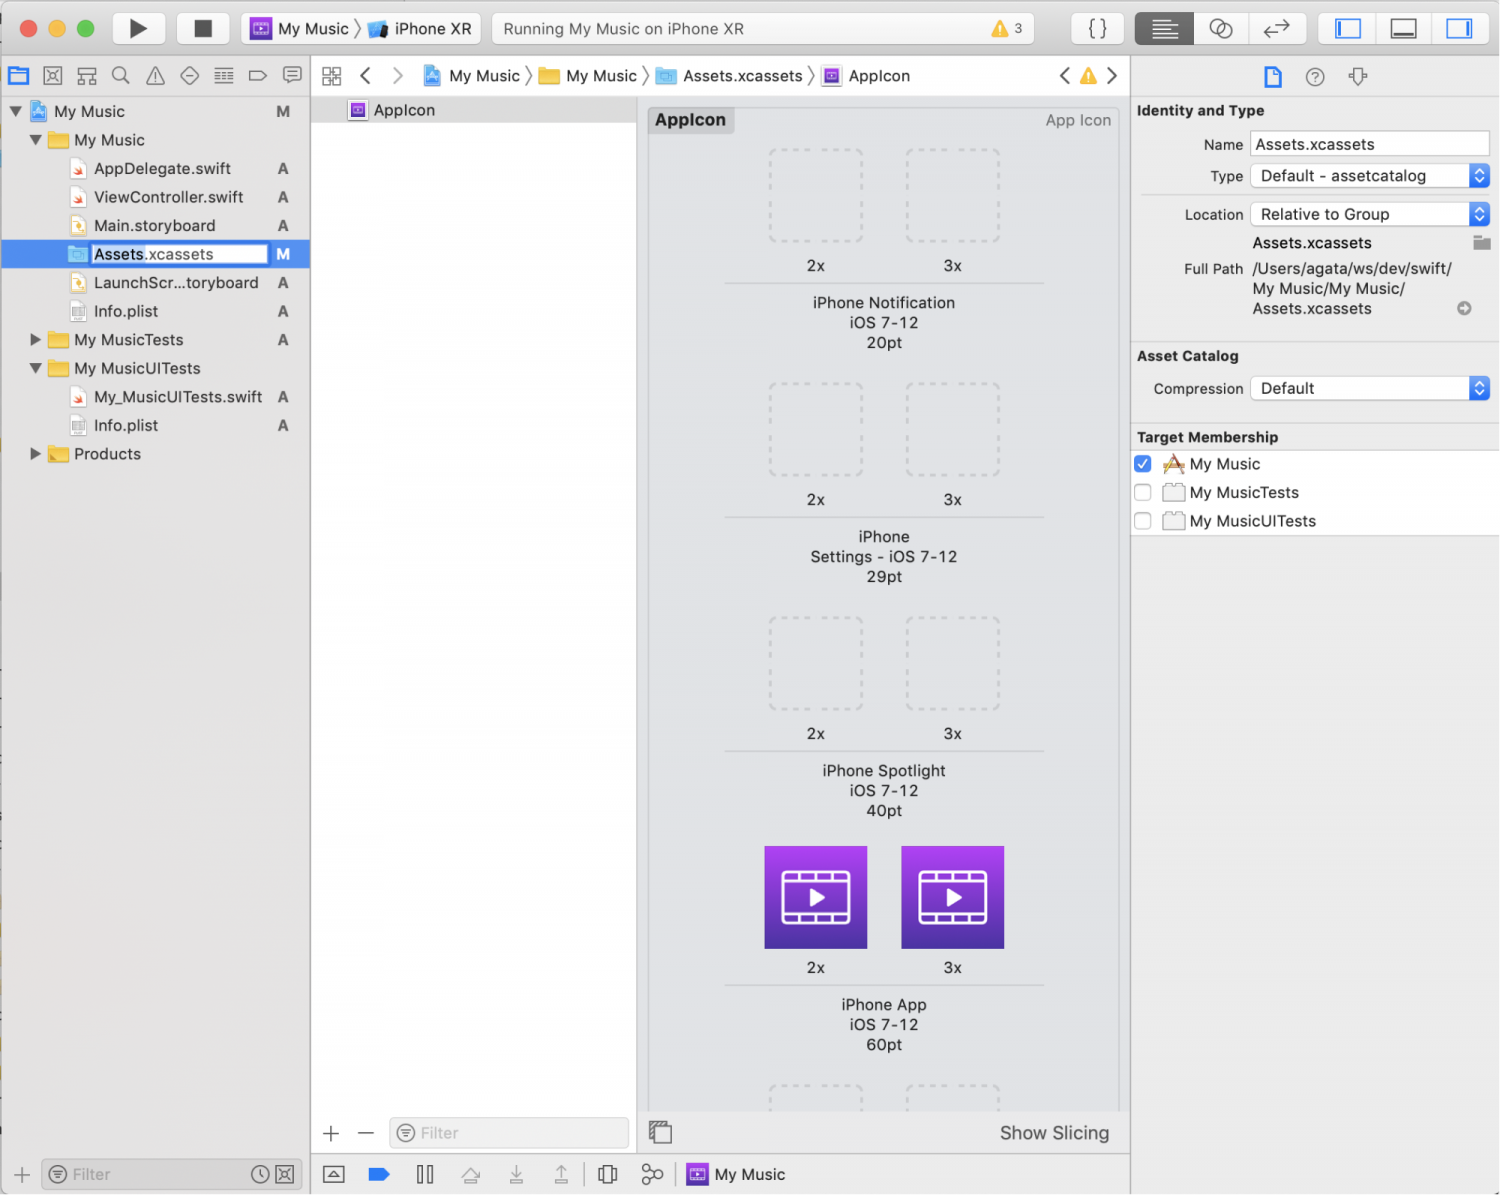Select ViewController.swift in the navigator
This screenshot has width=1500, height=1195.
[168, 197]
